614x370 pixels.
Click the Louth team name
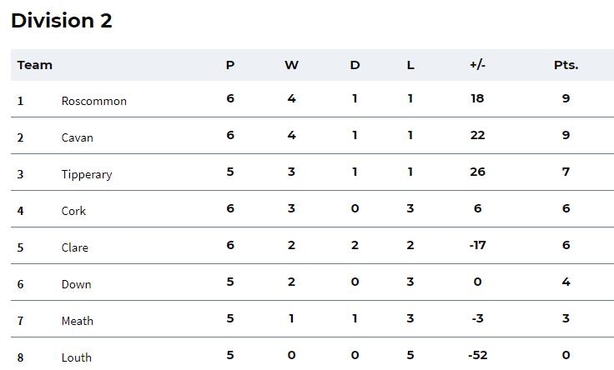click(77, 357)
